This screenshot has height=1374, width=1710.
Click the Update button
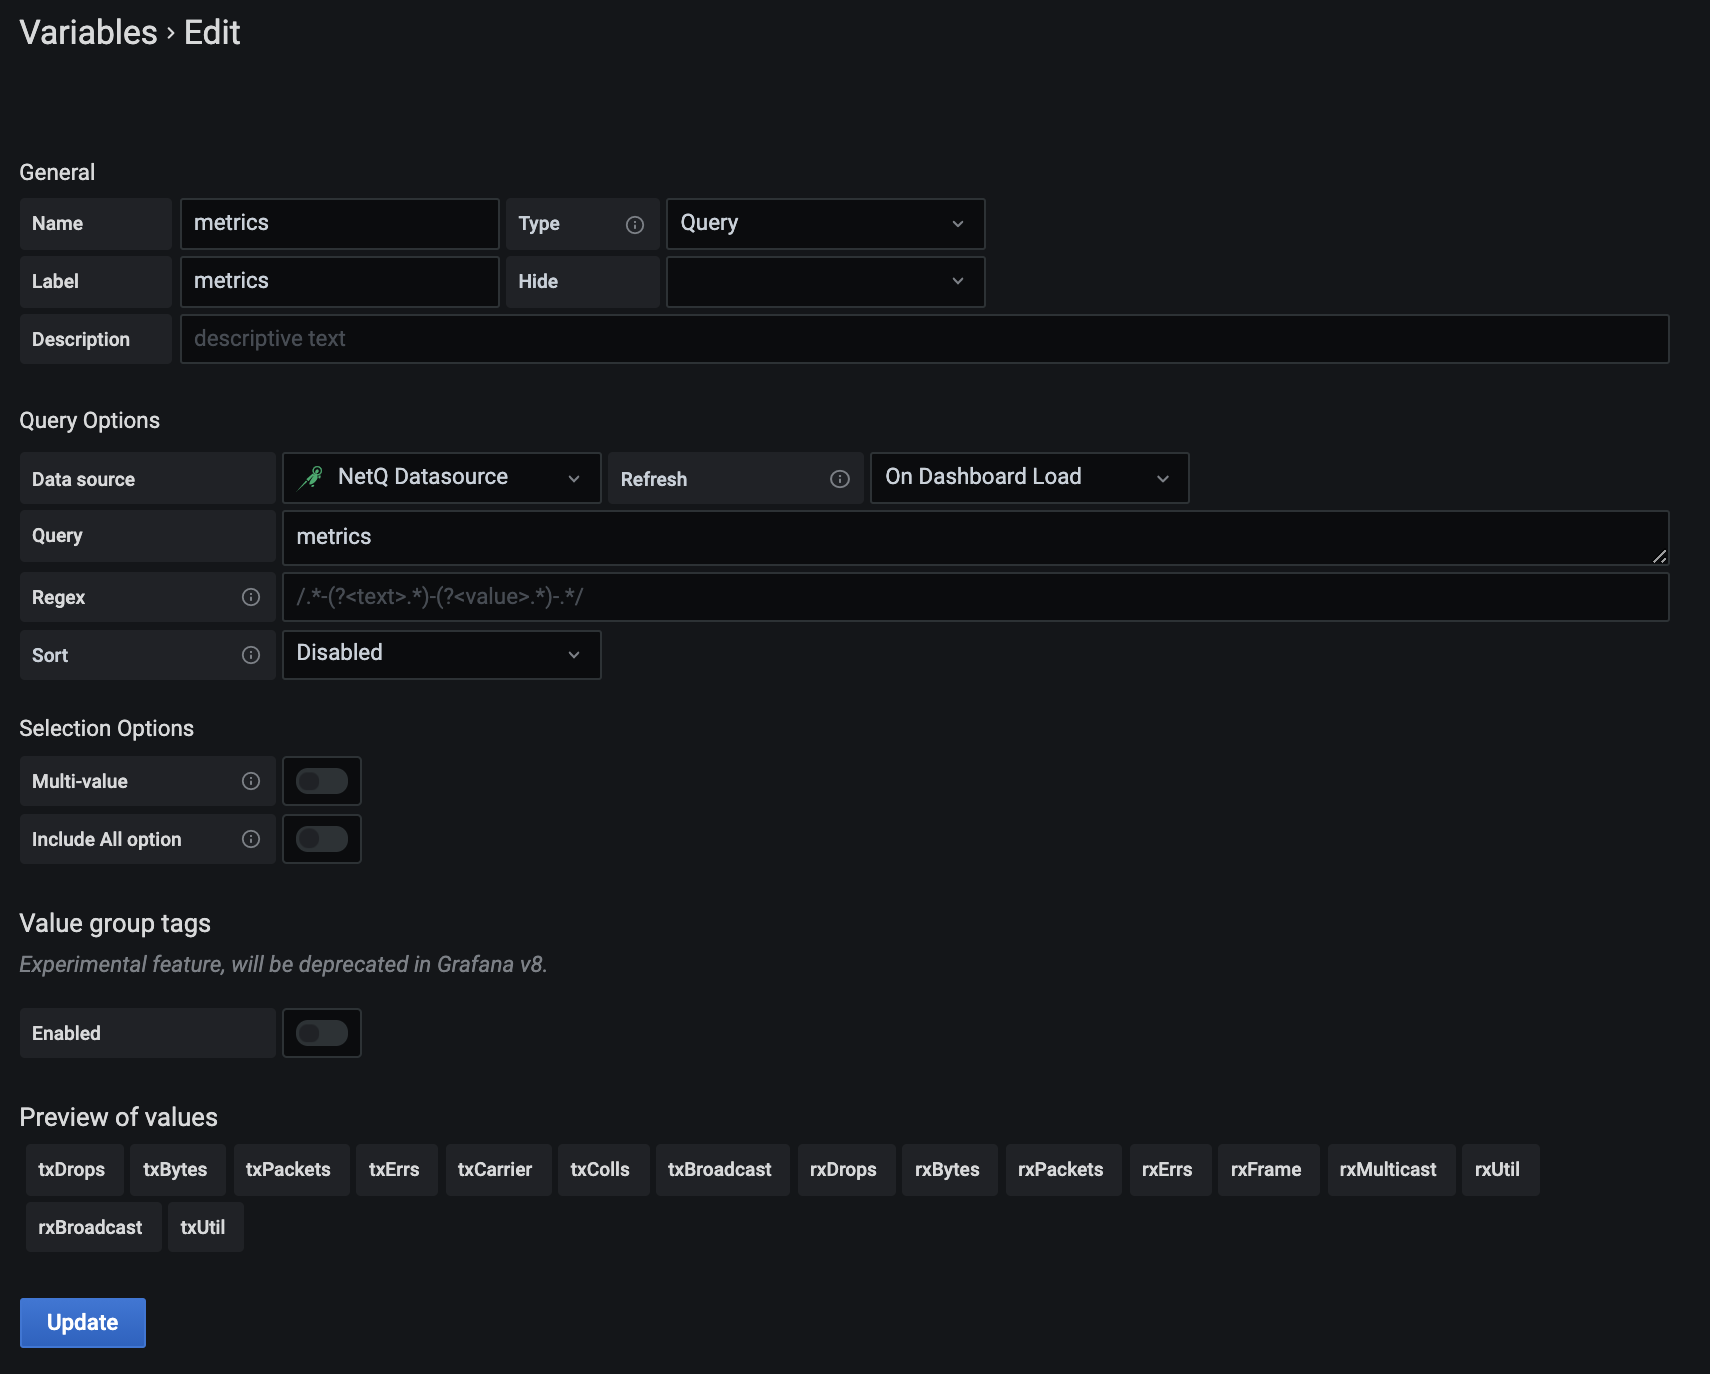click(83, 1322)
